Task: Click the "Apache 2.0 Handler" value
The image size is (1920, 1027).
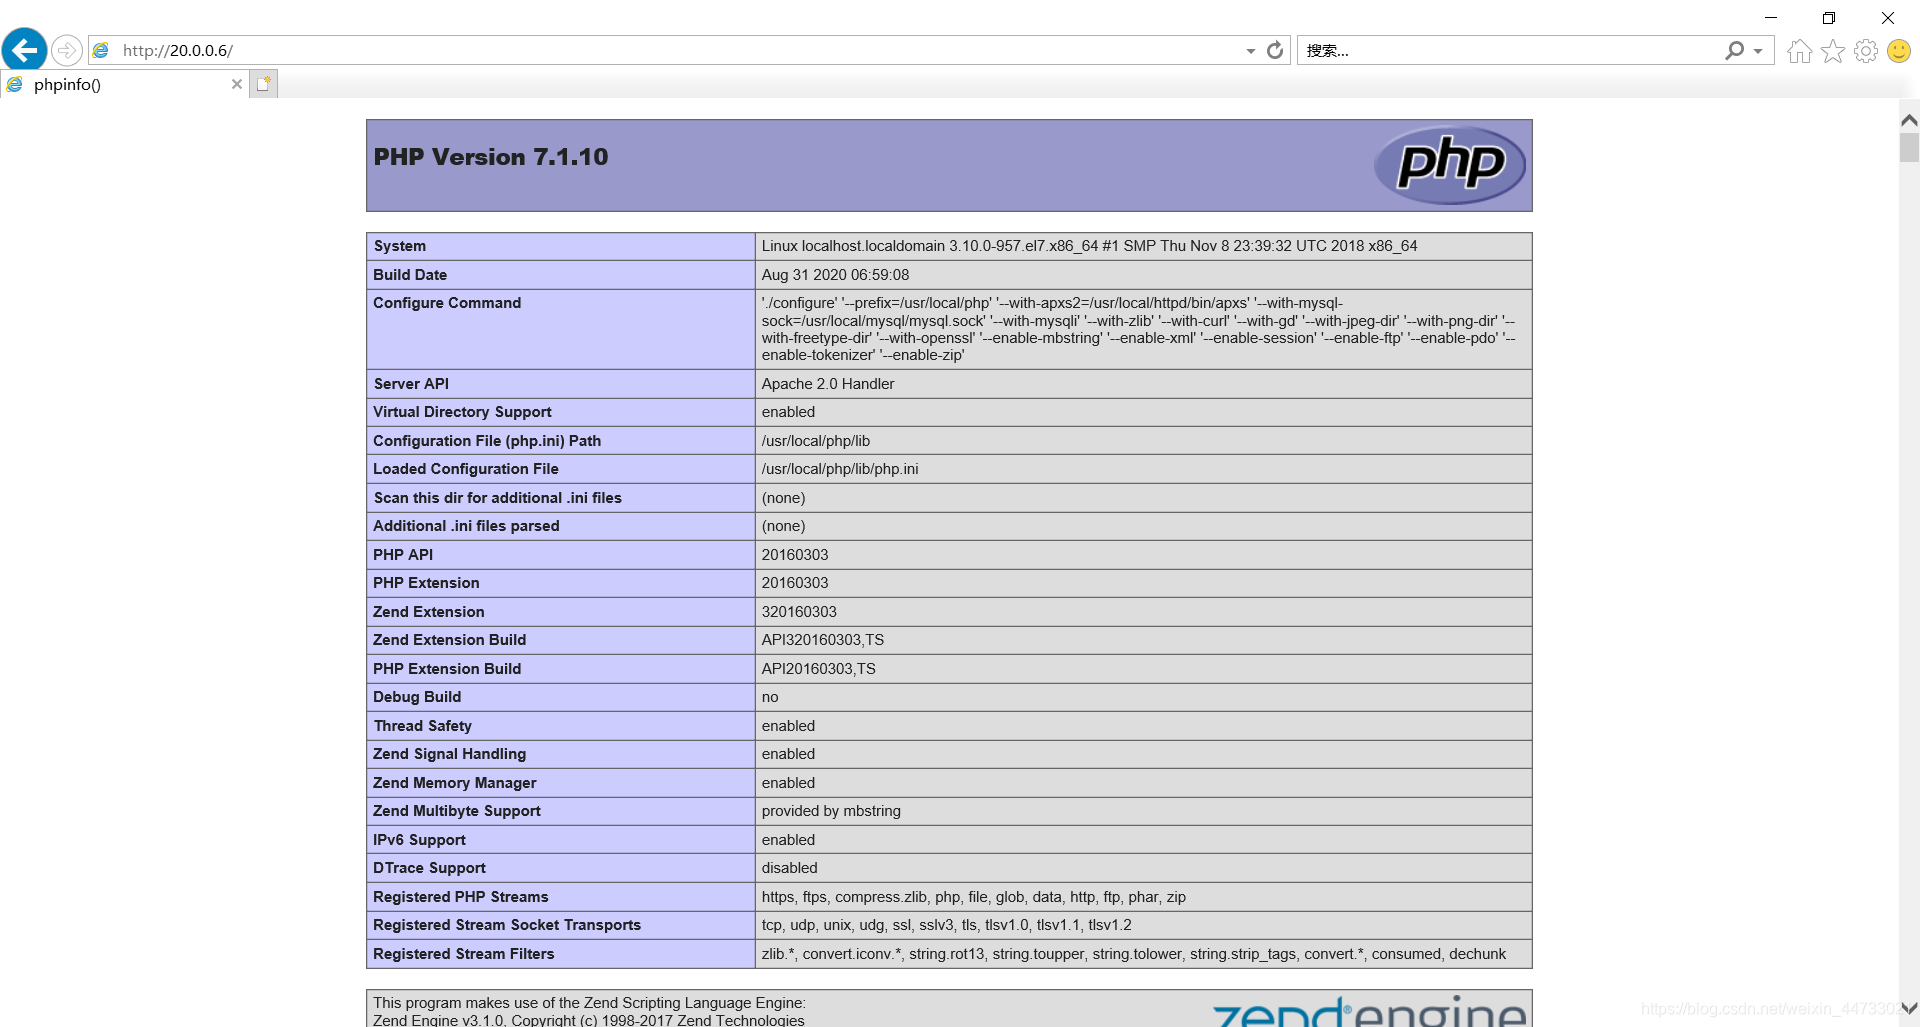Action: [828, 384]
